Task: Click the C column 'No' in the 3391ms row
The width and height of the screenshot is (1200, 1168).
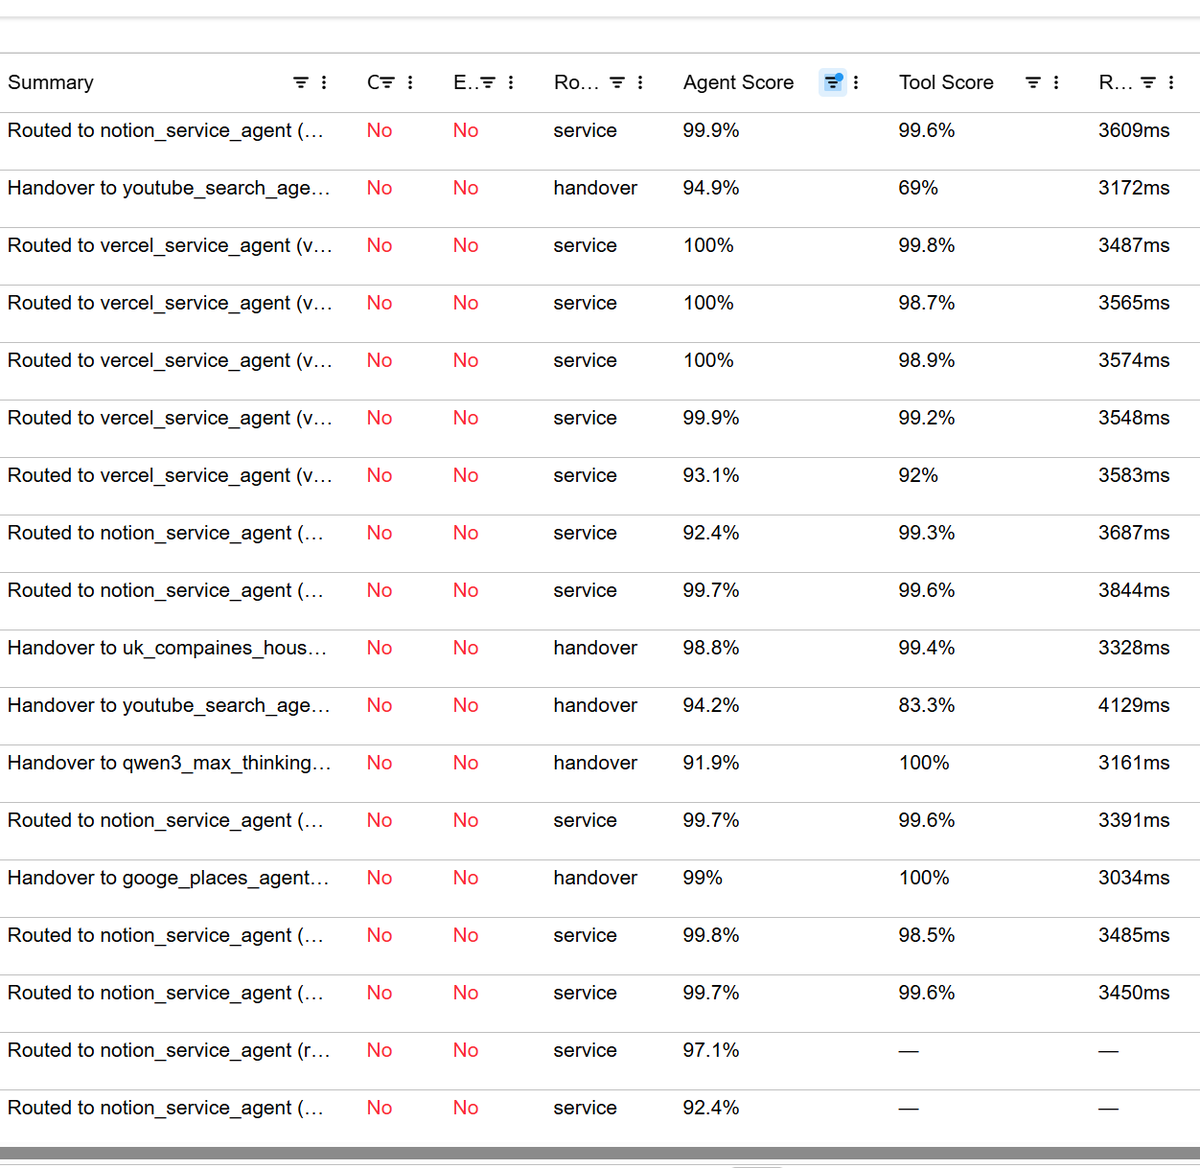Action: point(379,821)
